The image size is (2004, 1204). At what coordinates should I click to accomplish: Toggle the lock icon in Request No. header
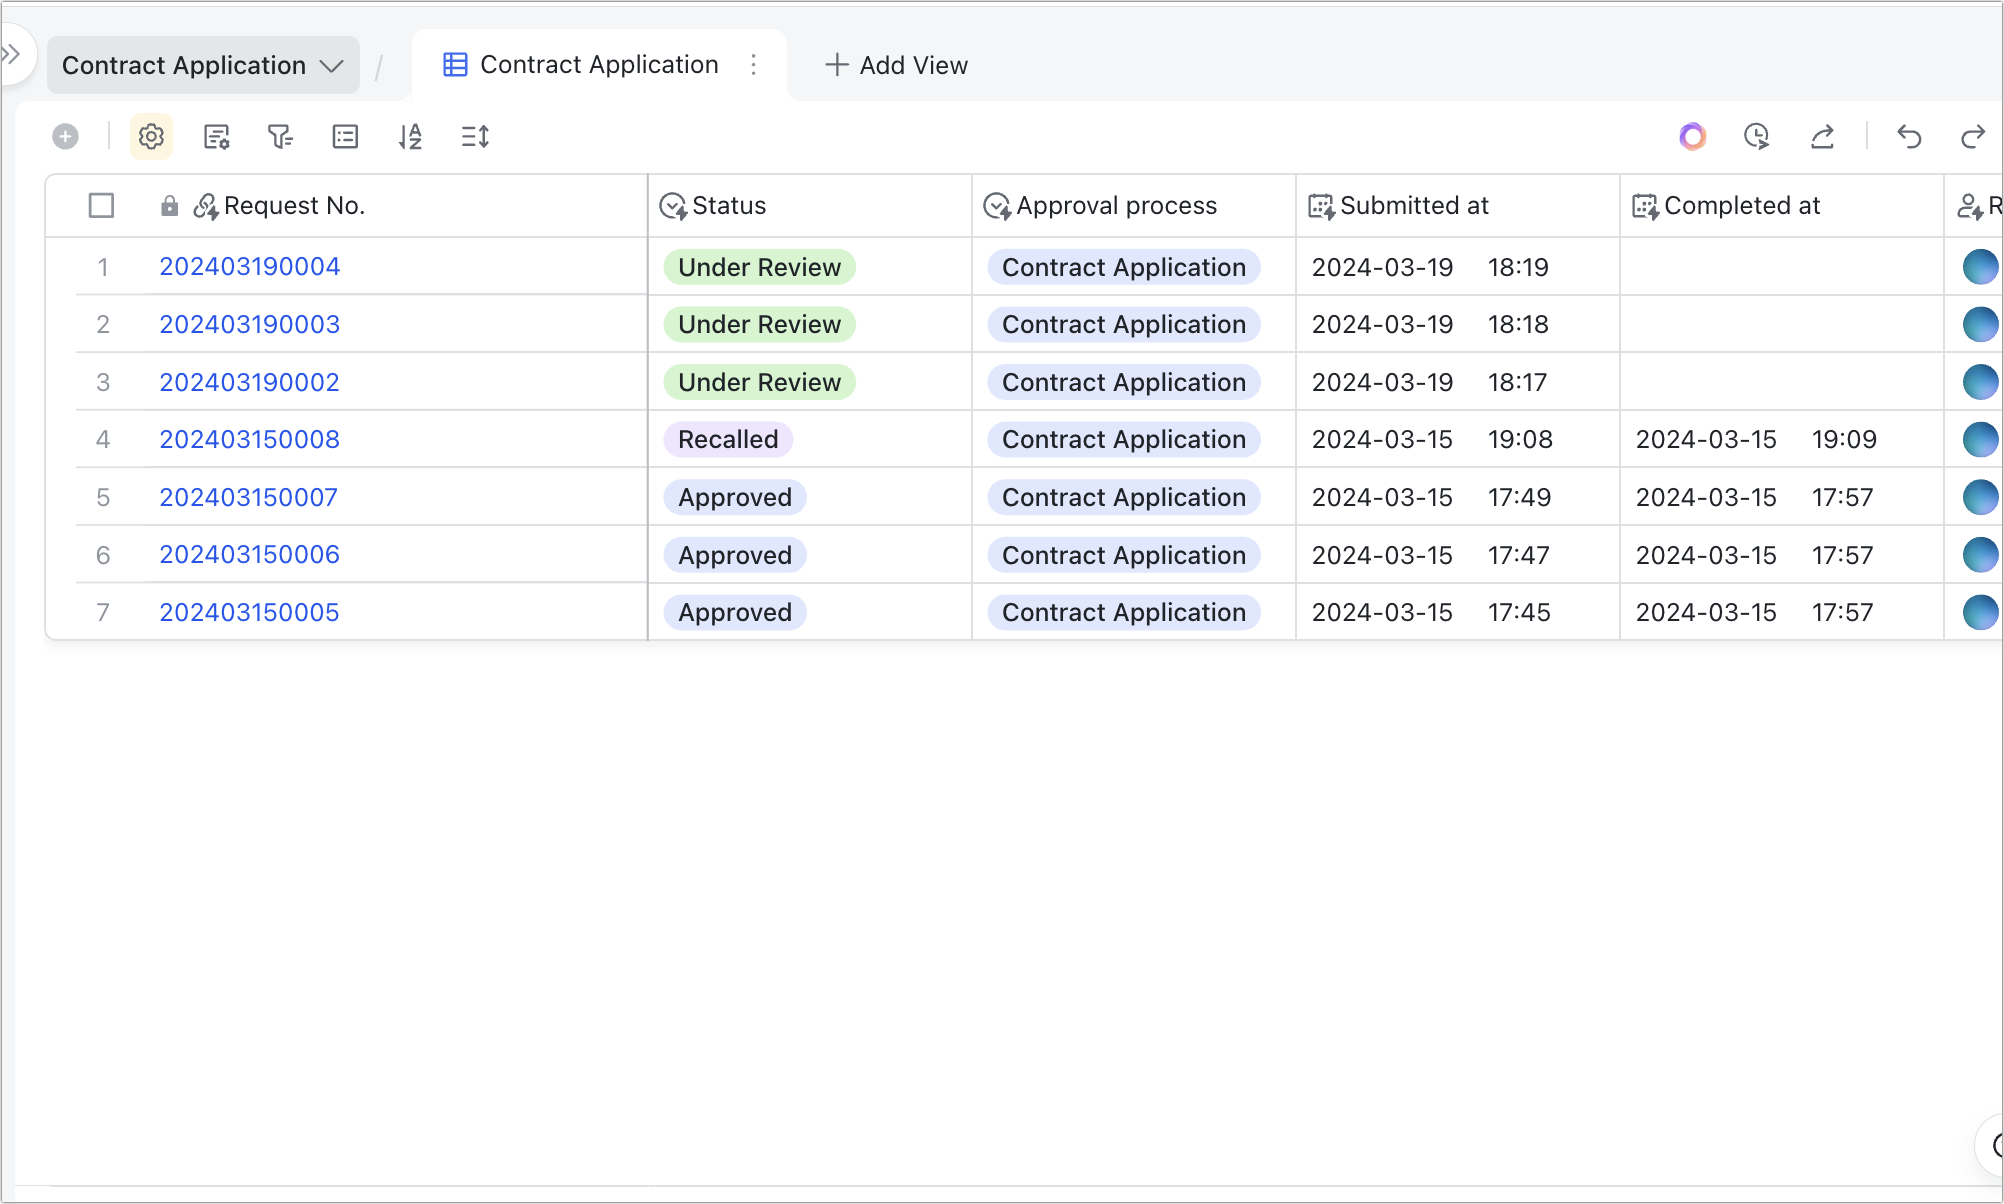(169, 205)
